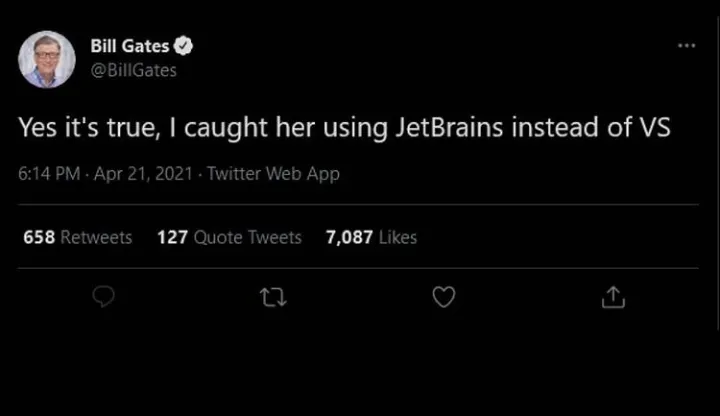Open the Twitter Web App source link

point(273,174)
